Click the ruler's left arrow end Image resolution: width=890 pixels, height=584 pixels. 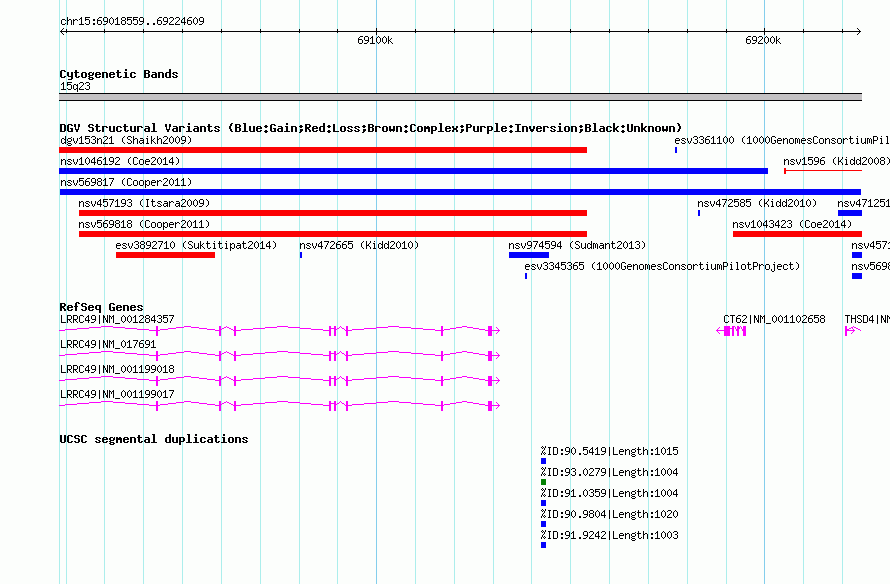pyautogui.click(x=63, y=31)
